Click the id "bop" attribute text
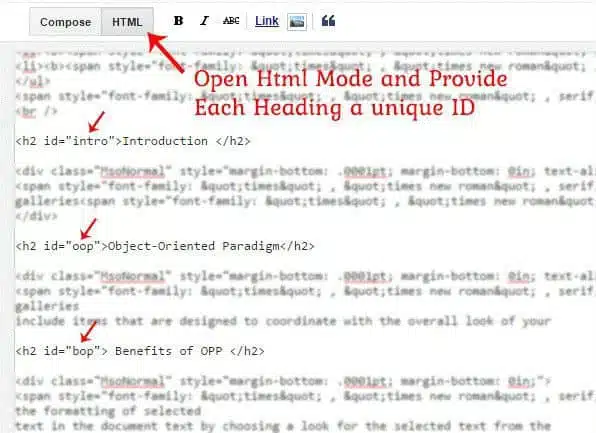Image resolution: width=596 pixels, height=433 pixels. coord(72,351)
